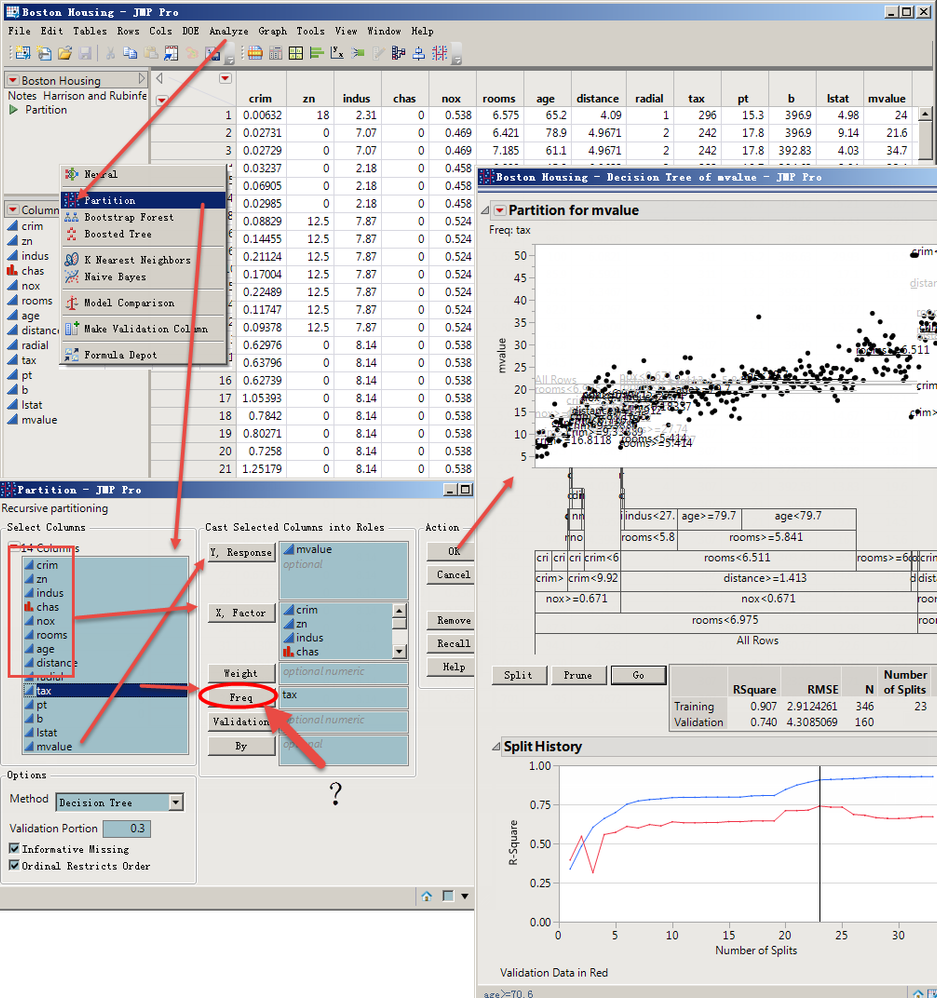This screenshot has width=937, height=998.
Task: Click the Save floppy disk icon
Action: coord(85,53)
